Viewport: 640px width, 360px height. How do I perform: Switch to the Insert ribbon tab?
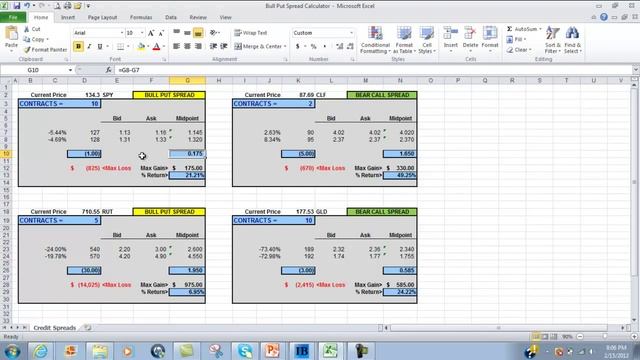(68, 18)
